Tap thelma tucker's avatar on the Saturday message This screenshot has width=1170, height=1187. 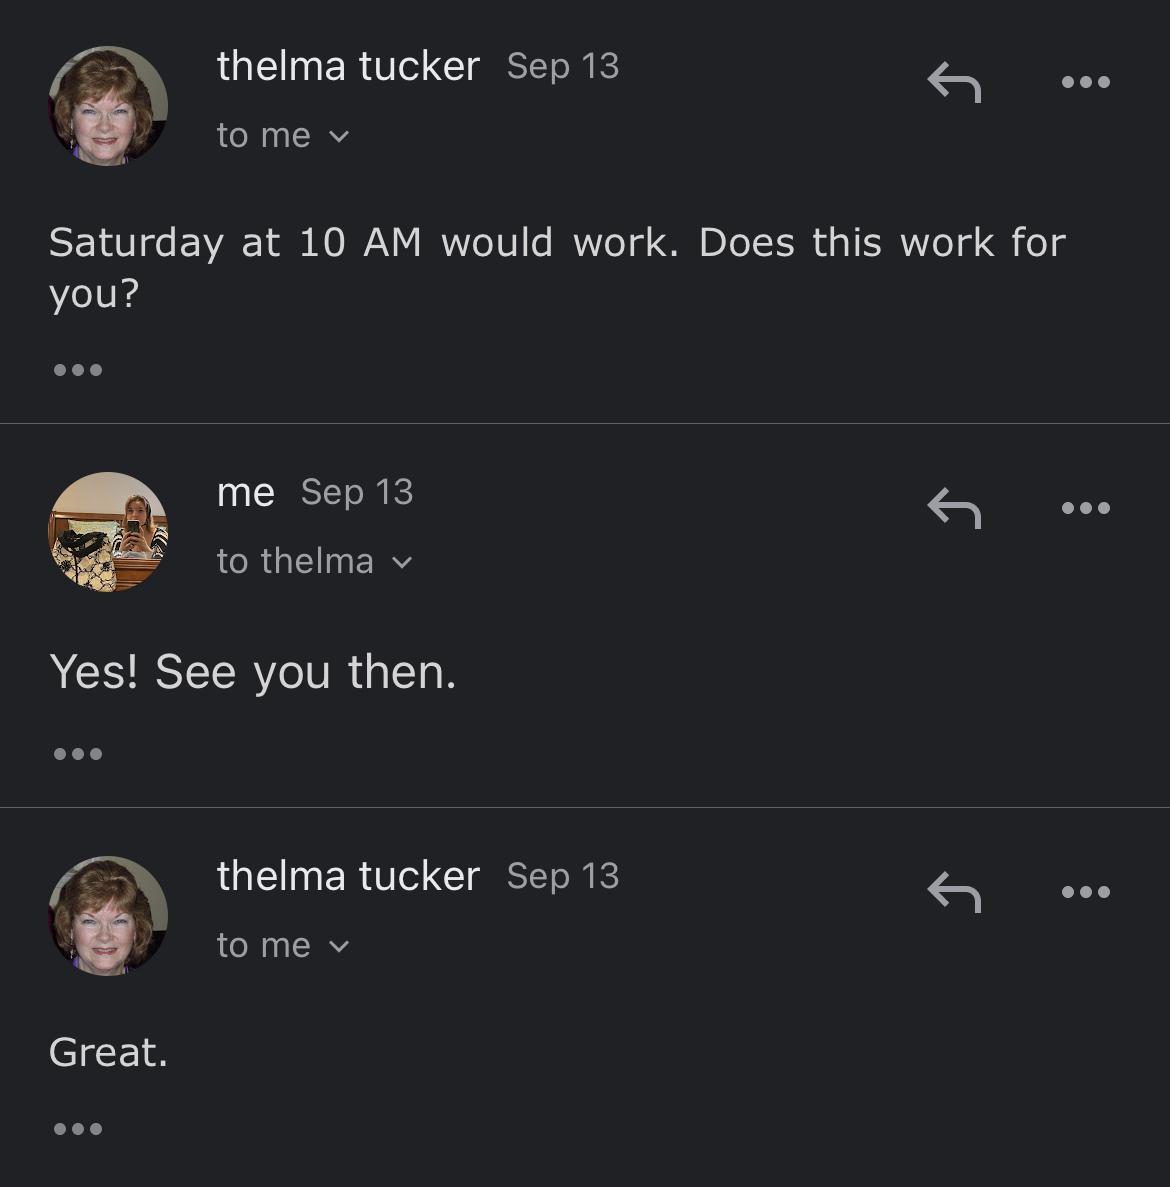(108, 106)
